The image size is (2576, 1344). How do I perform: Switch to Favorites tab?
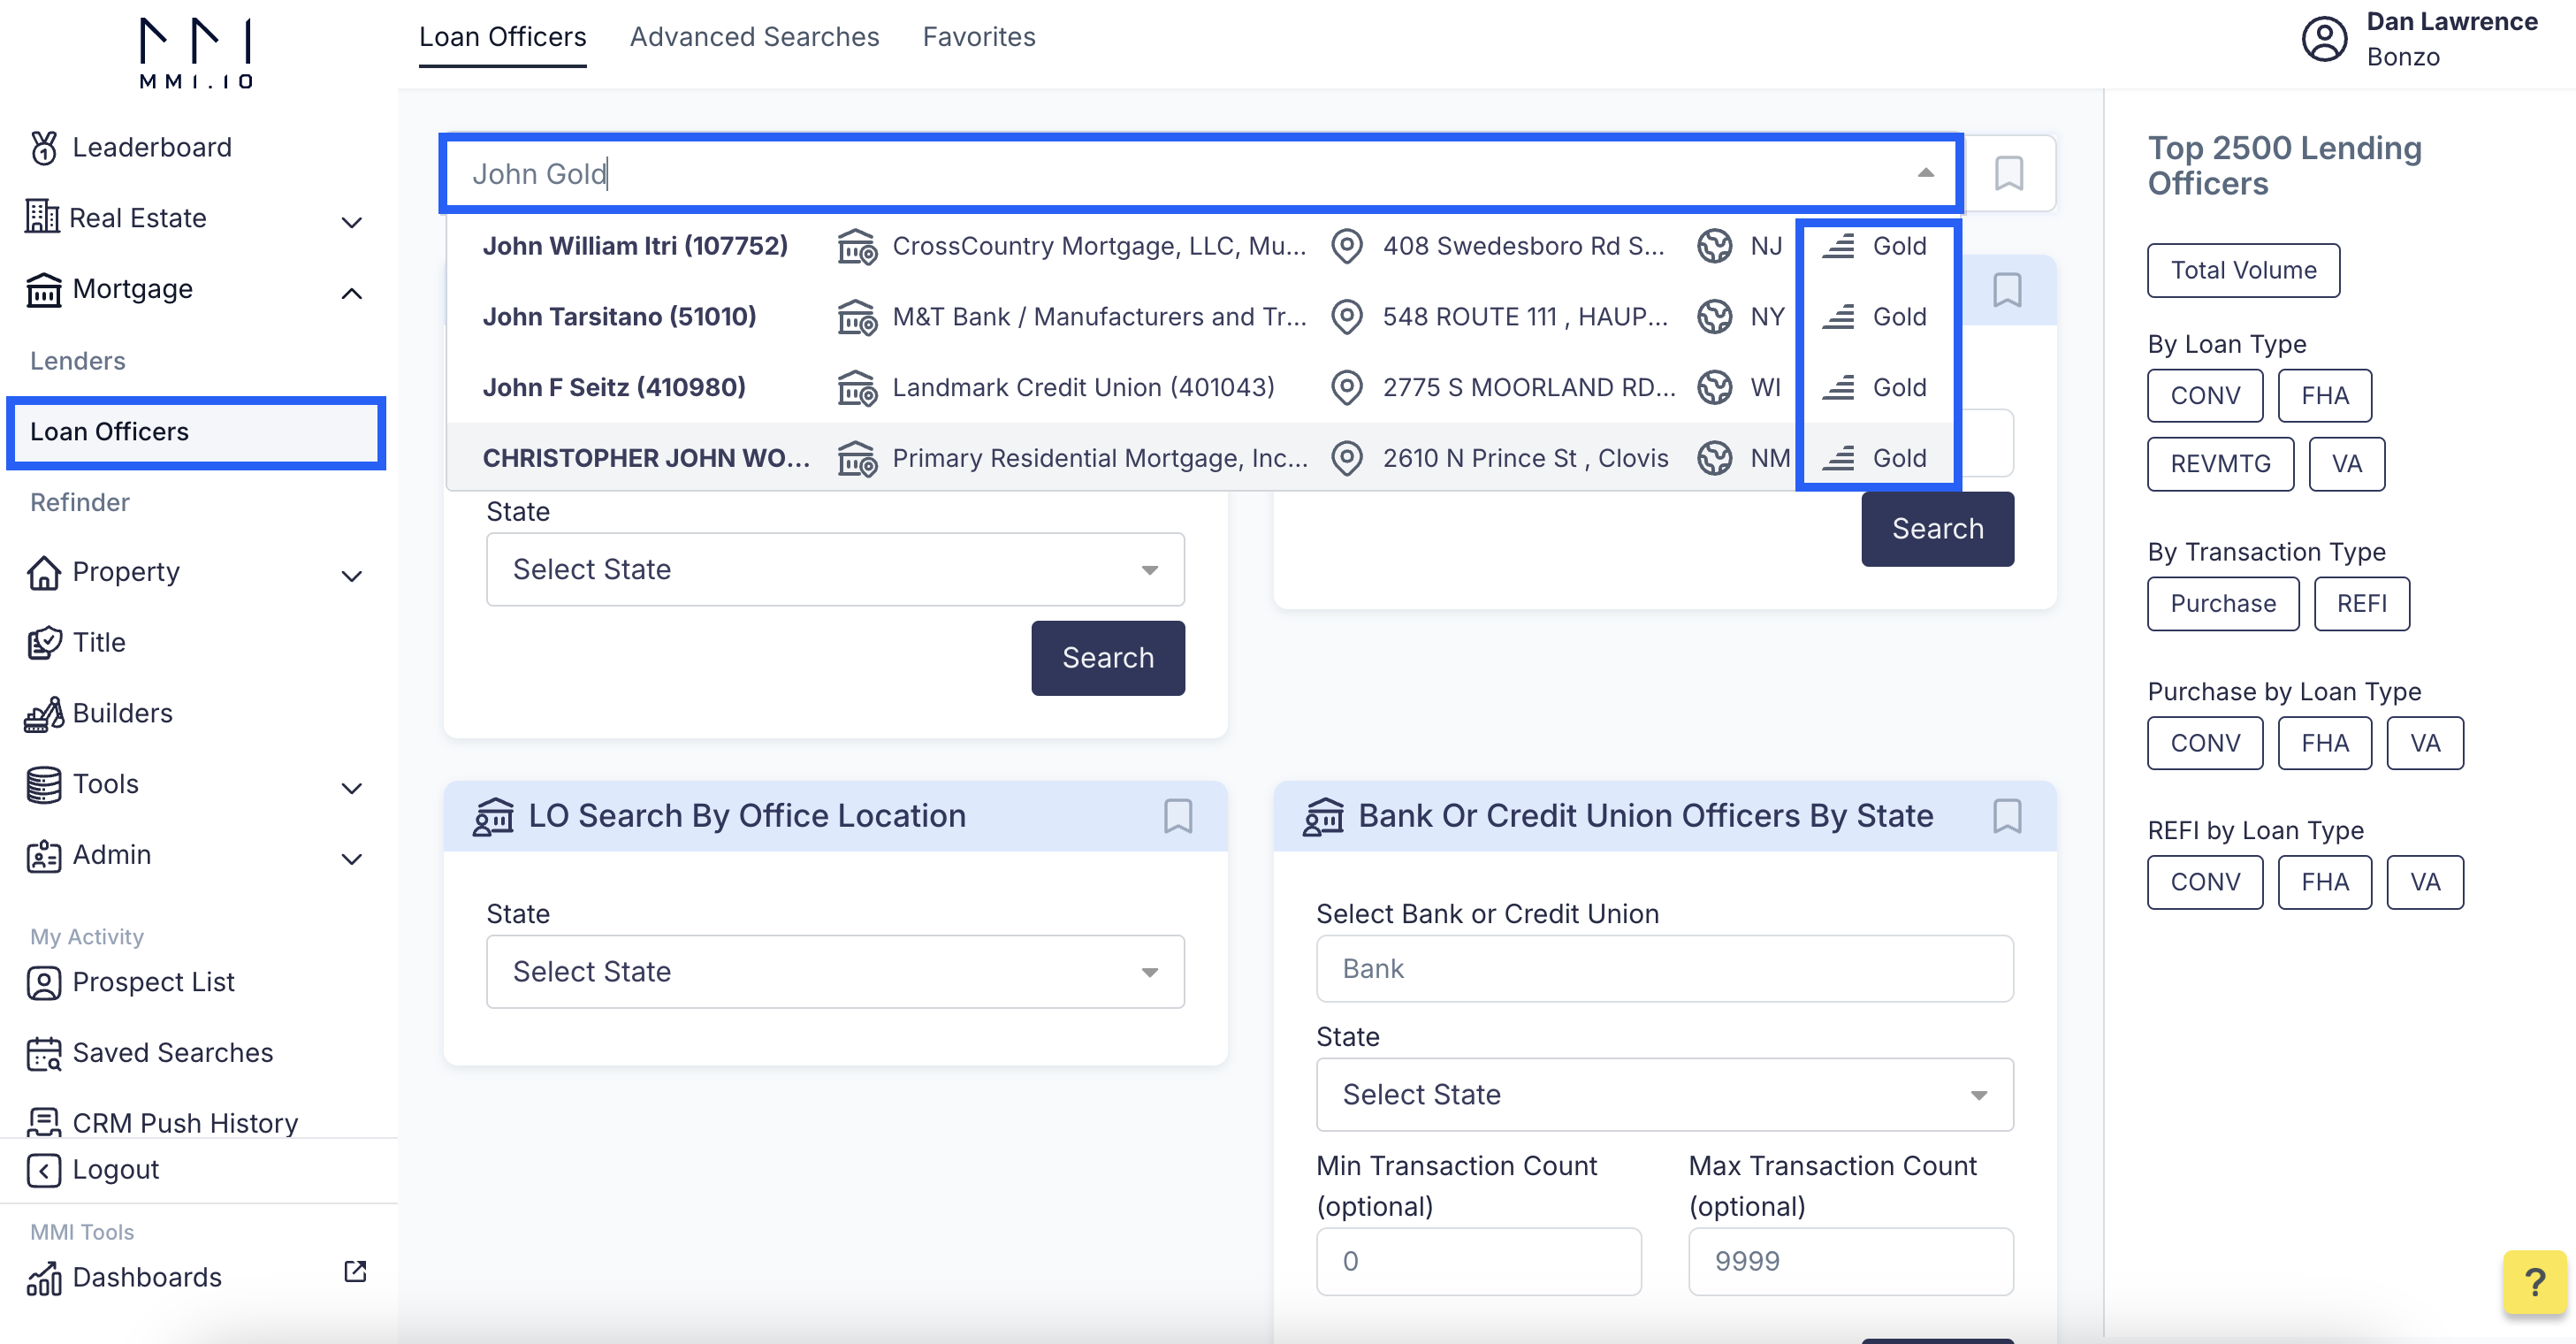point(978,37)
